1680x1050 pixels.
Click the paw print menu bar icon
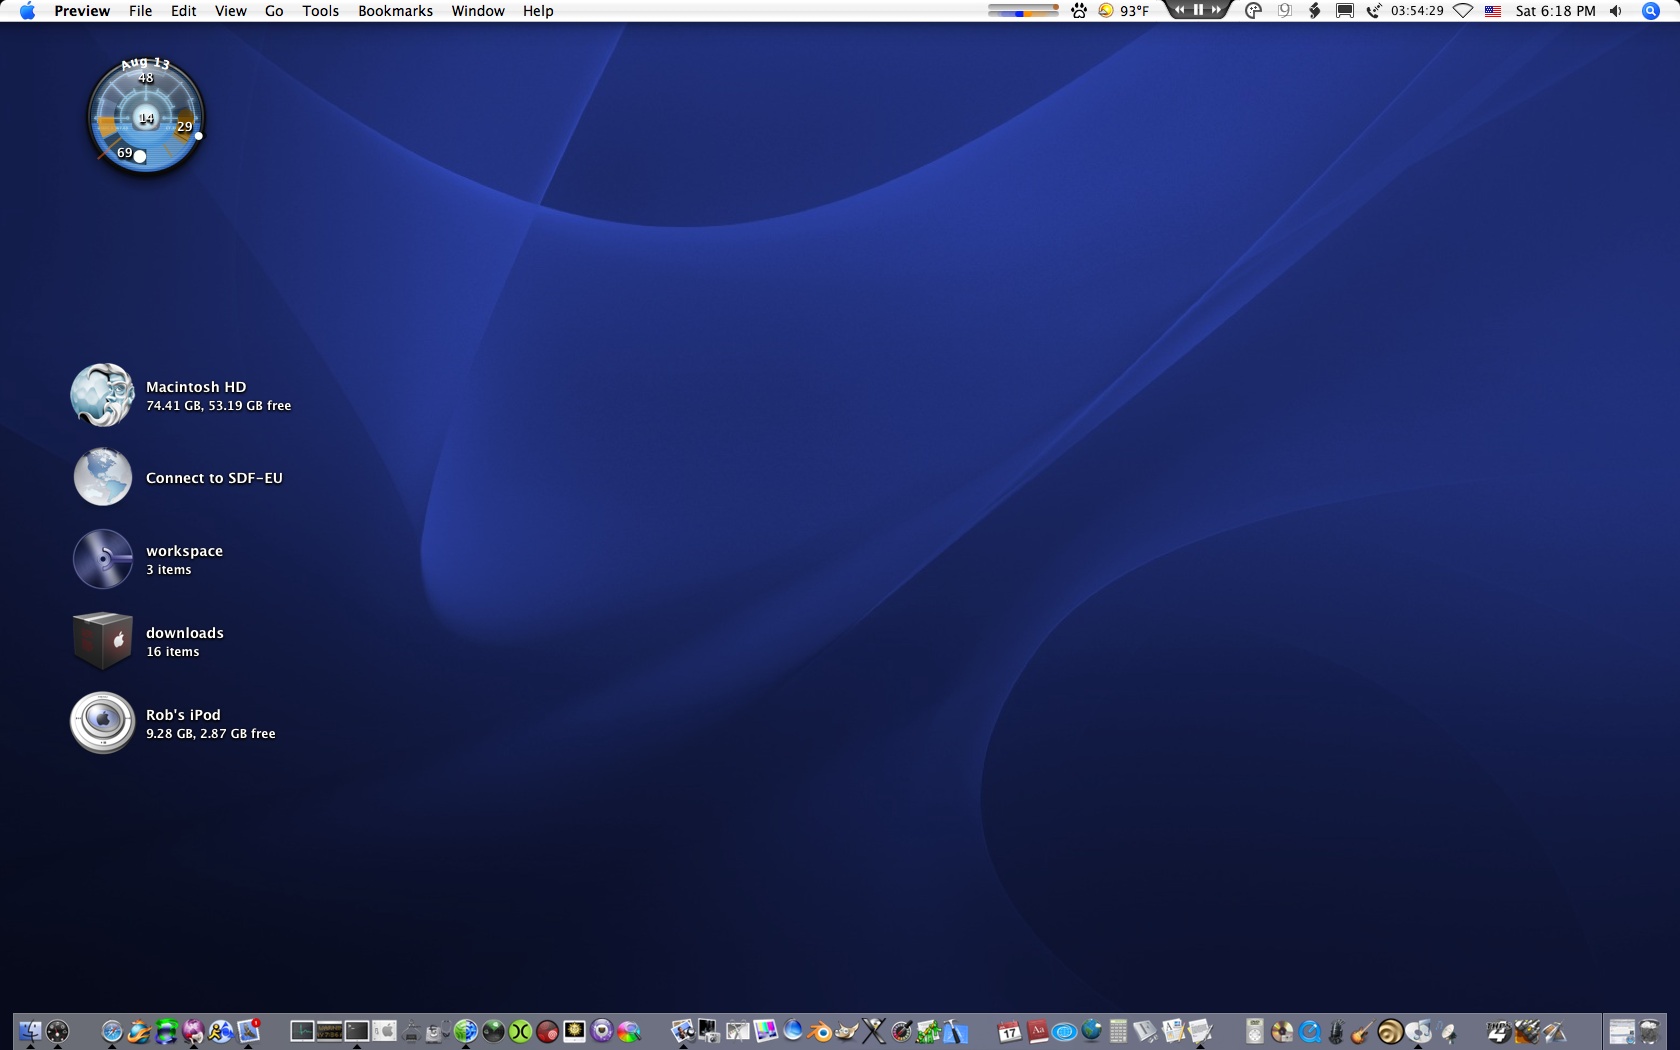1079,11
